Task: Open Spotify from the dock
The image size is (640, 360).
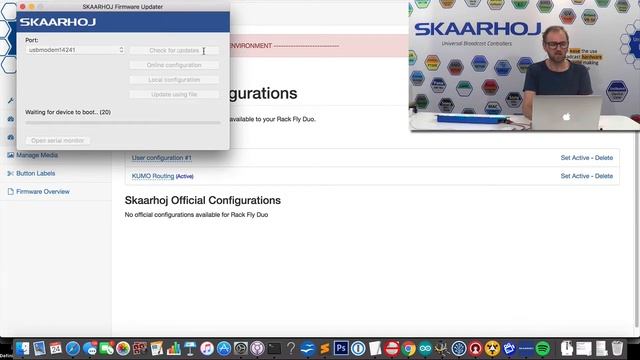Action: point(542,349)
